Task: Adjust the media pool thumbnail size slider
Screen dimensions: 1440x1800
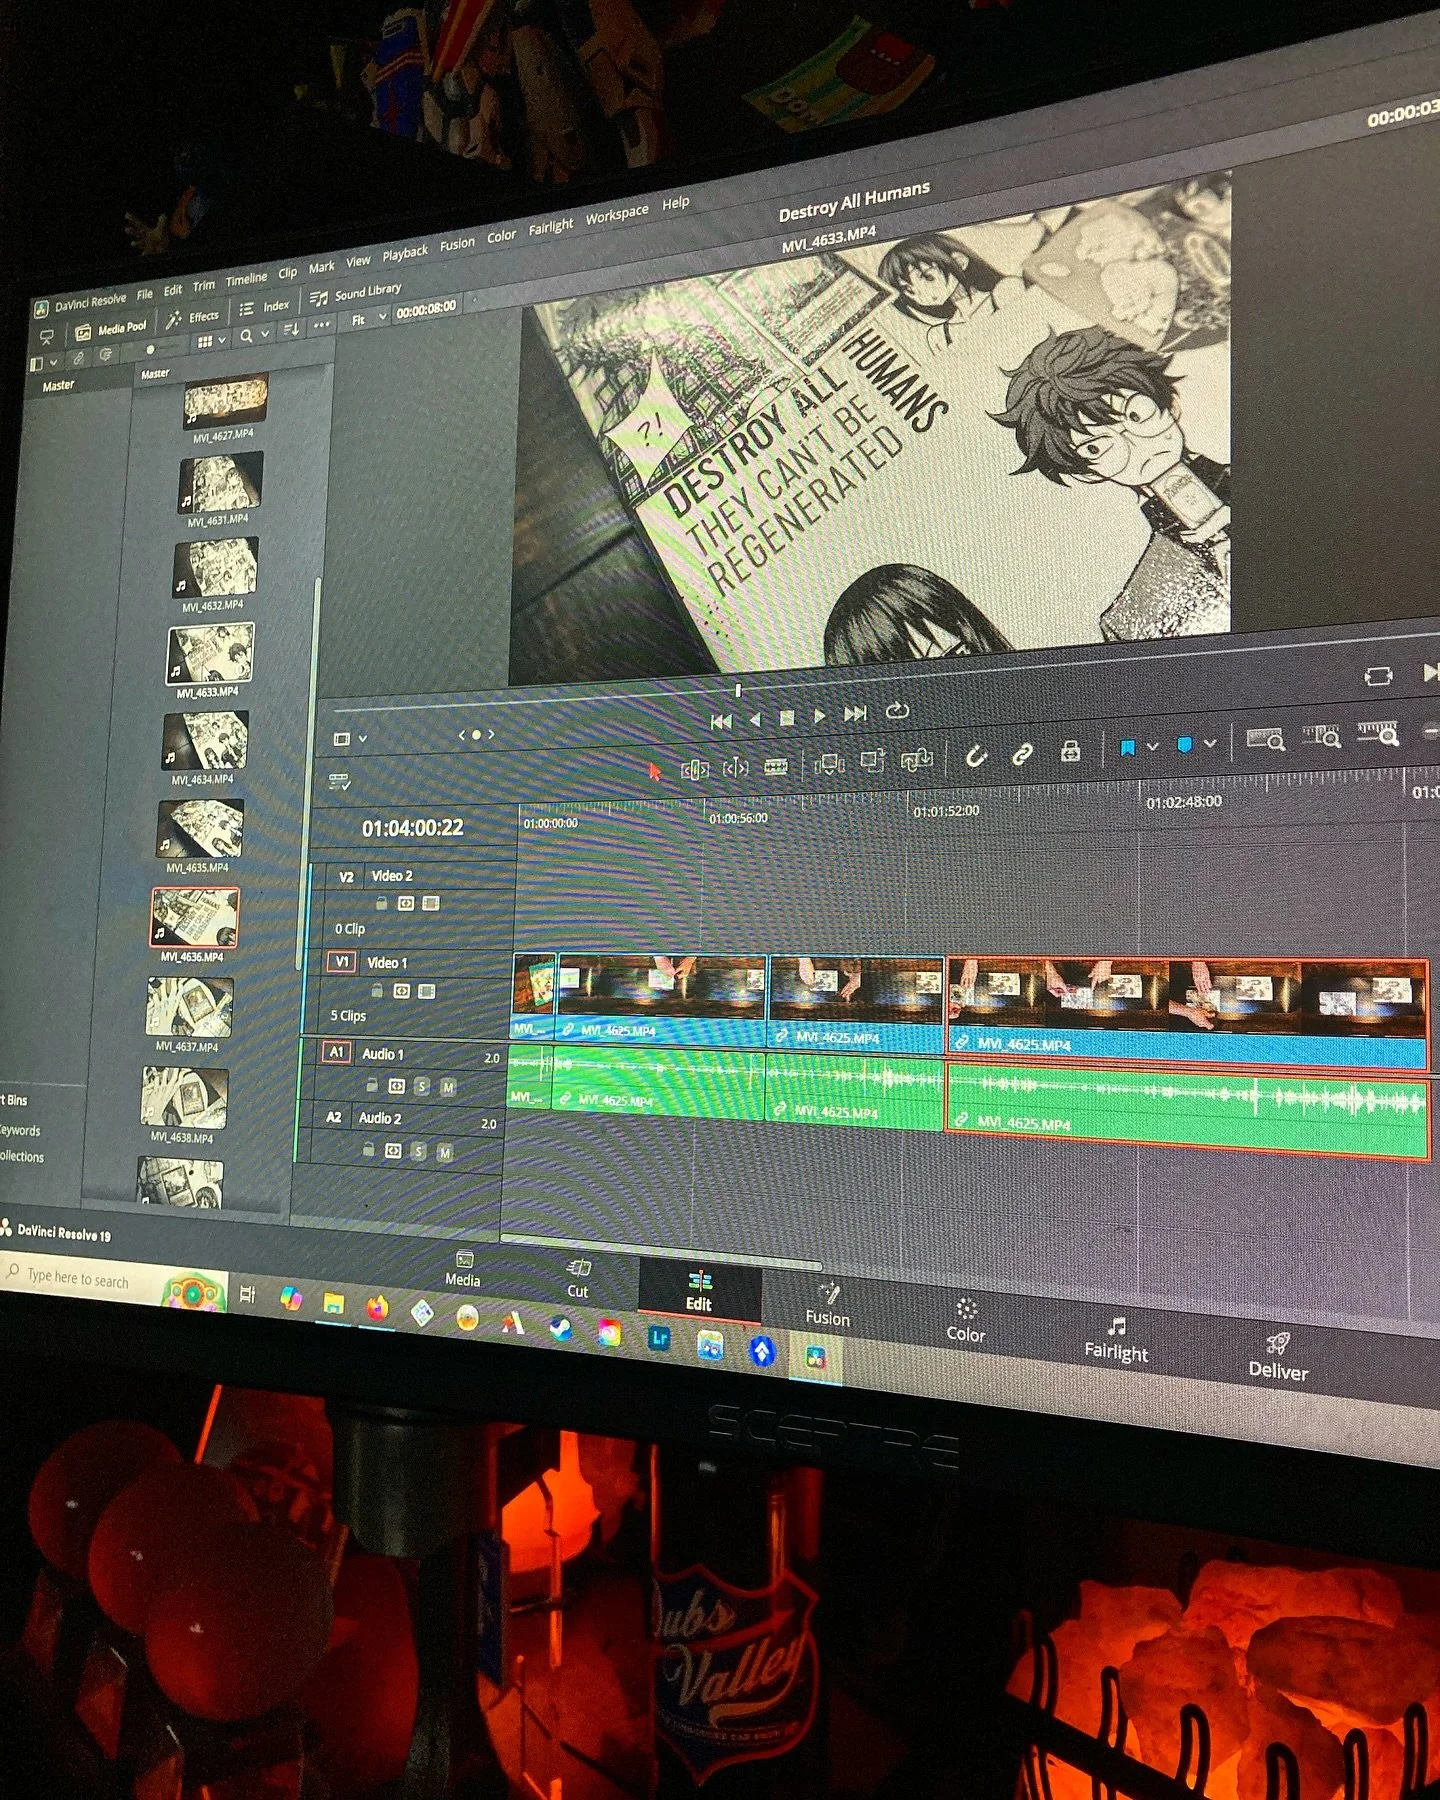Action: [x=150, y=349]
